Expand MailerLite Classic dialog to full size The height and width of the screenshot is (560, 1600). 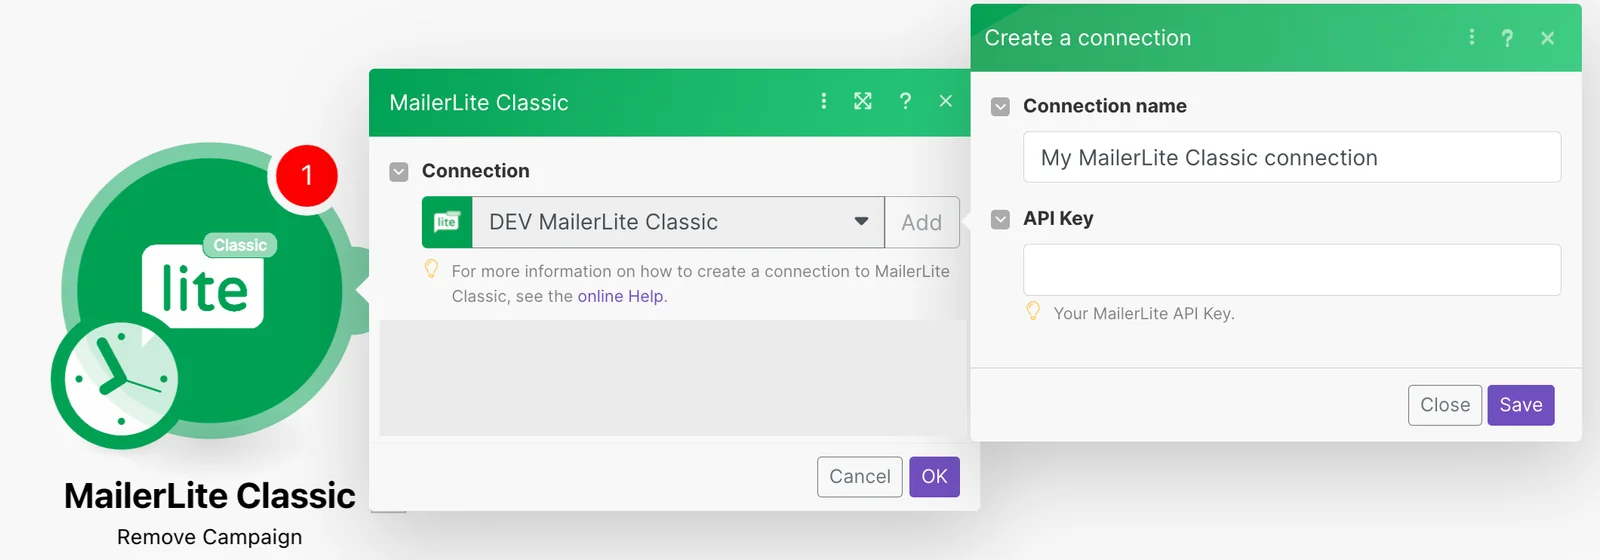click(x=863, y=101)
